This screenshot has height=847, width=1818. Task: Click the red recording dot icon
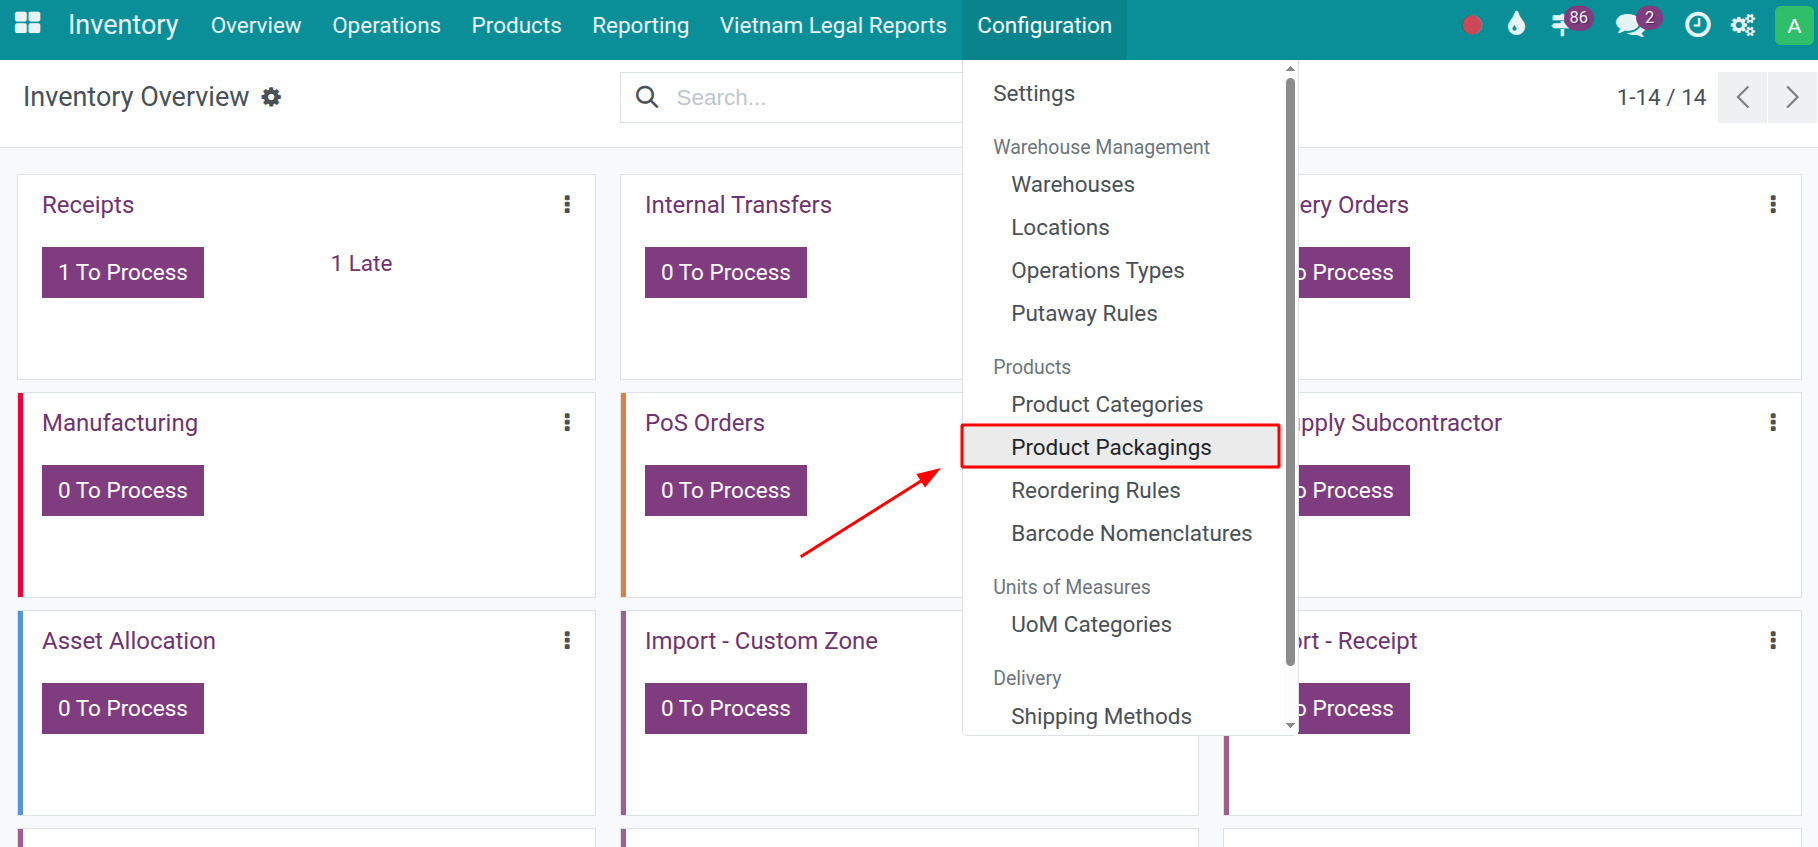click(x=1471, y=25)
